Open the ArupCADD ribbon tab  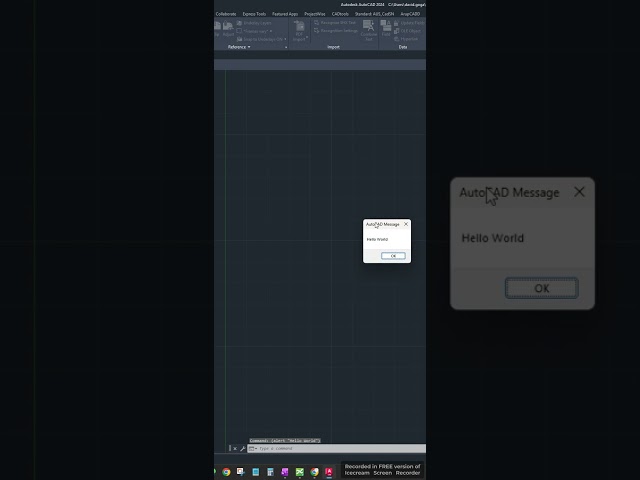click(410, 14)
